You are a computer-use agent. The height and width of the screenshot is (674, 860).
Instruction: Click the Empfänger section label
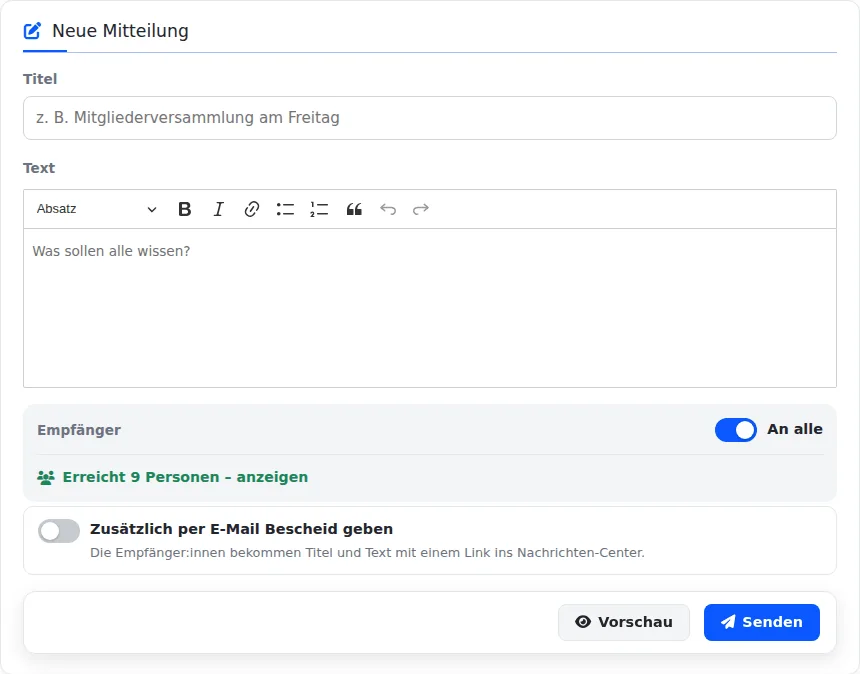point(79,430)
